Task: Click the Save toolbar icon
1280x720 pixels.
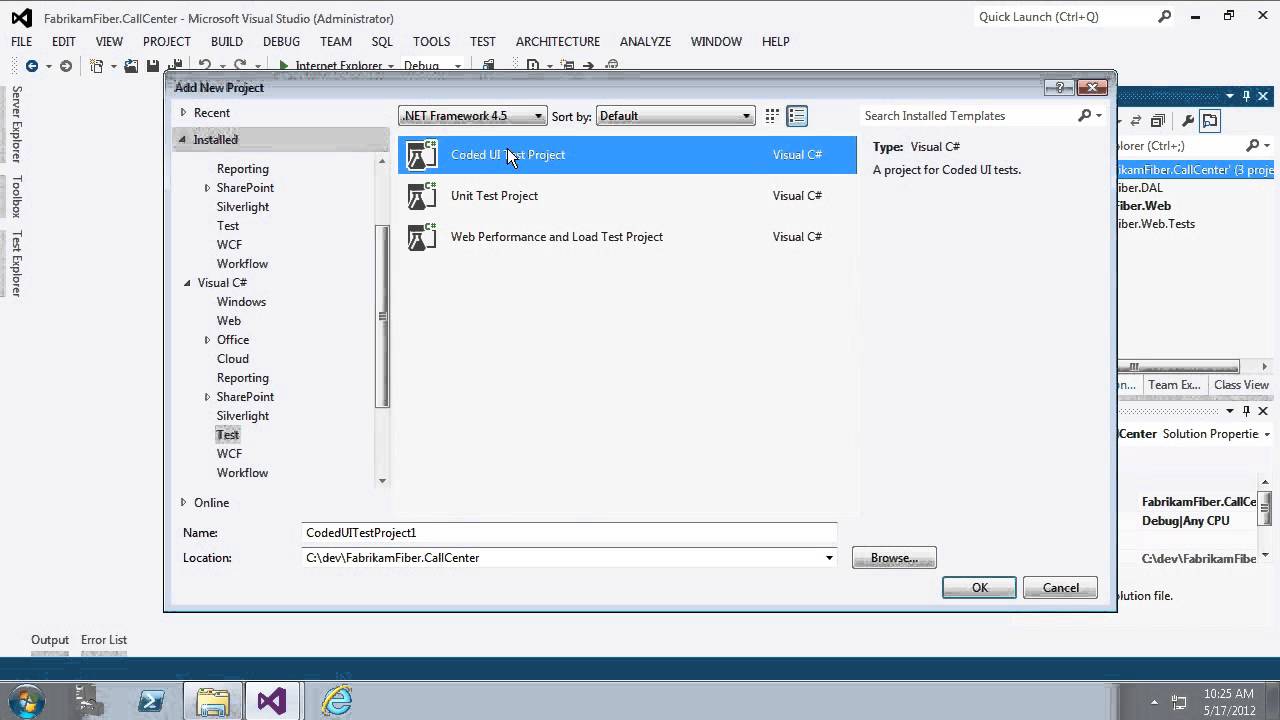Action: [153, 66]
